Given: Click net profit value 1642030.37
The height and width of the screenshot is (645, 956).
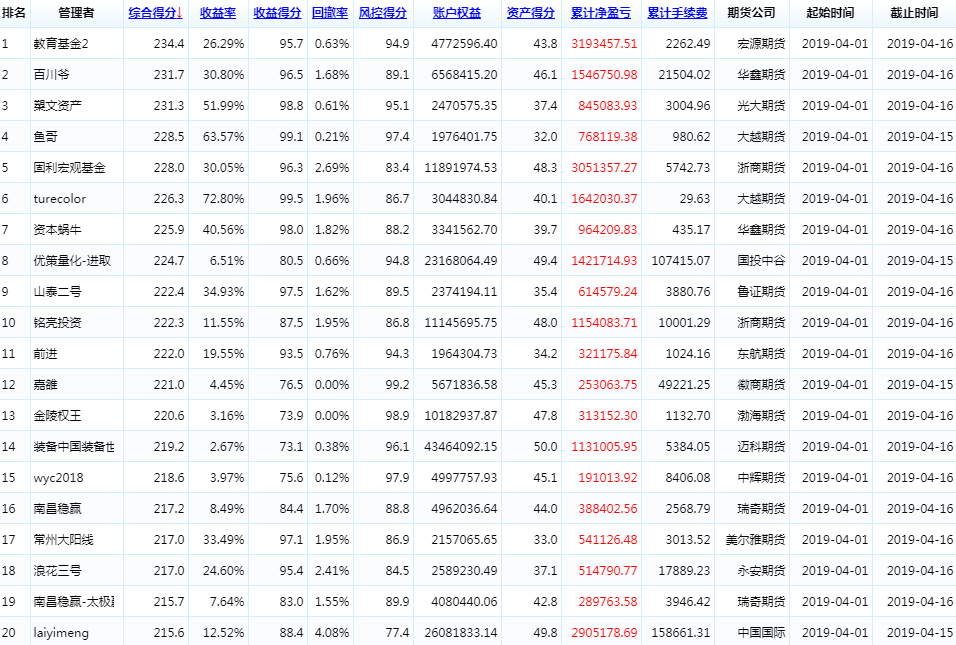Looking at the screenshot, I should [x=604, y=199].
